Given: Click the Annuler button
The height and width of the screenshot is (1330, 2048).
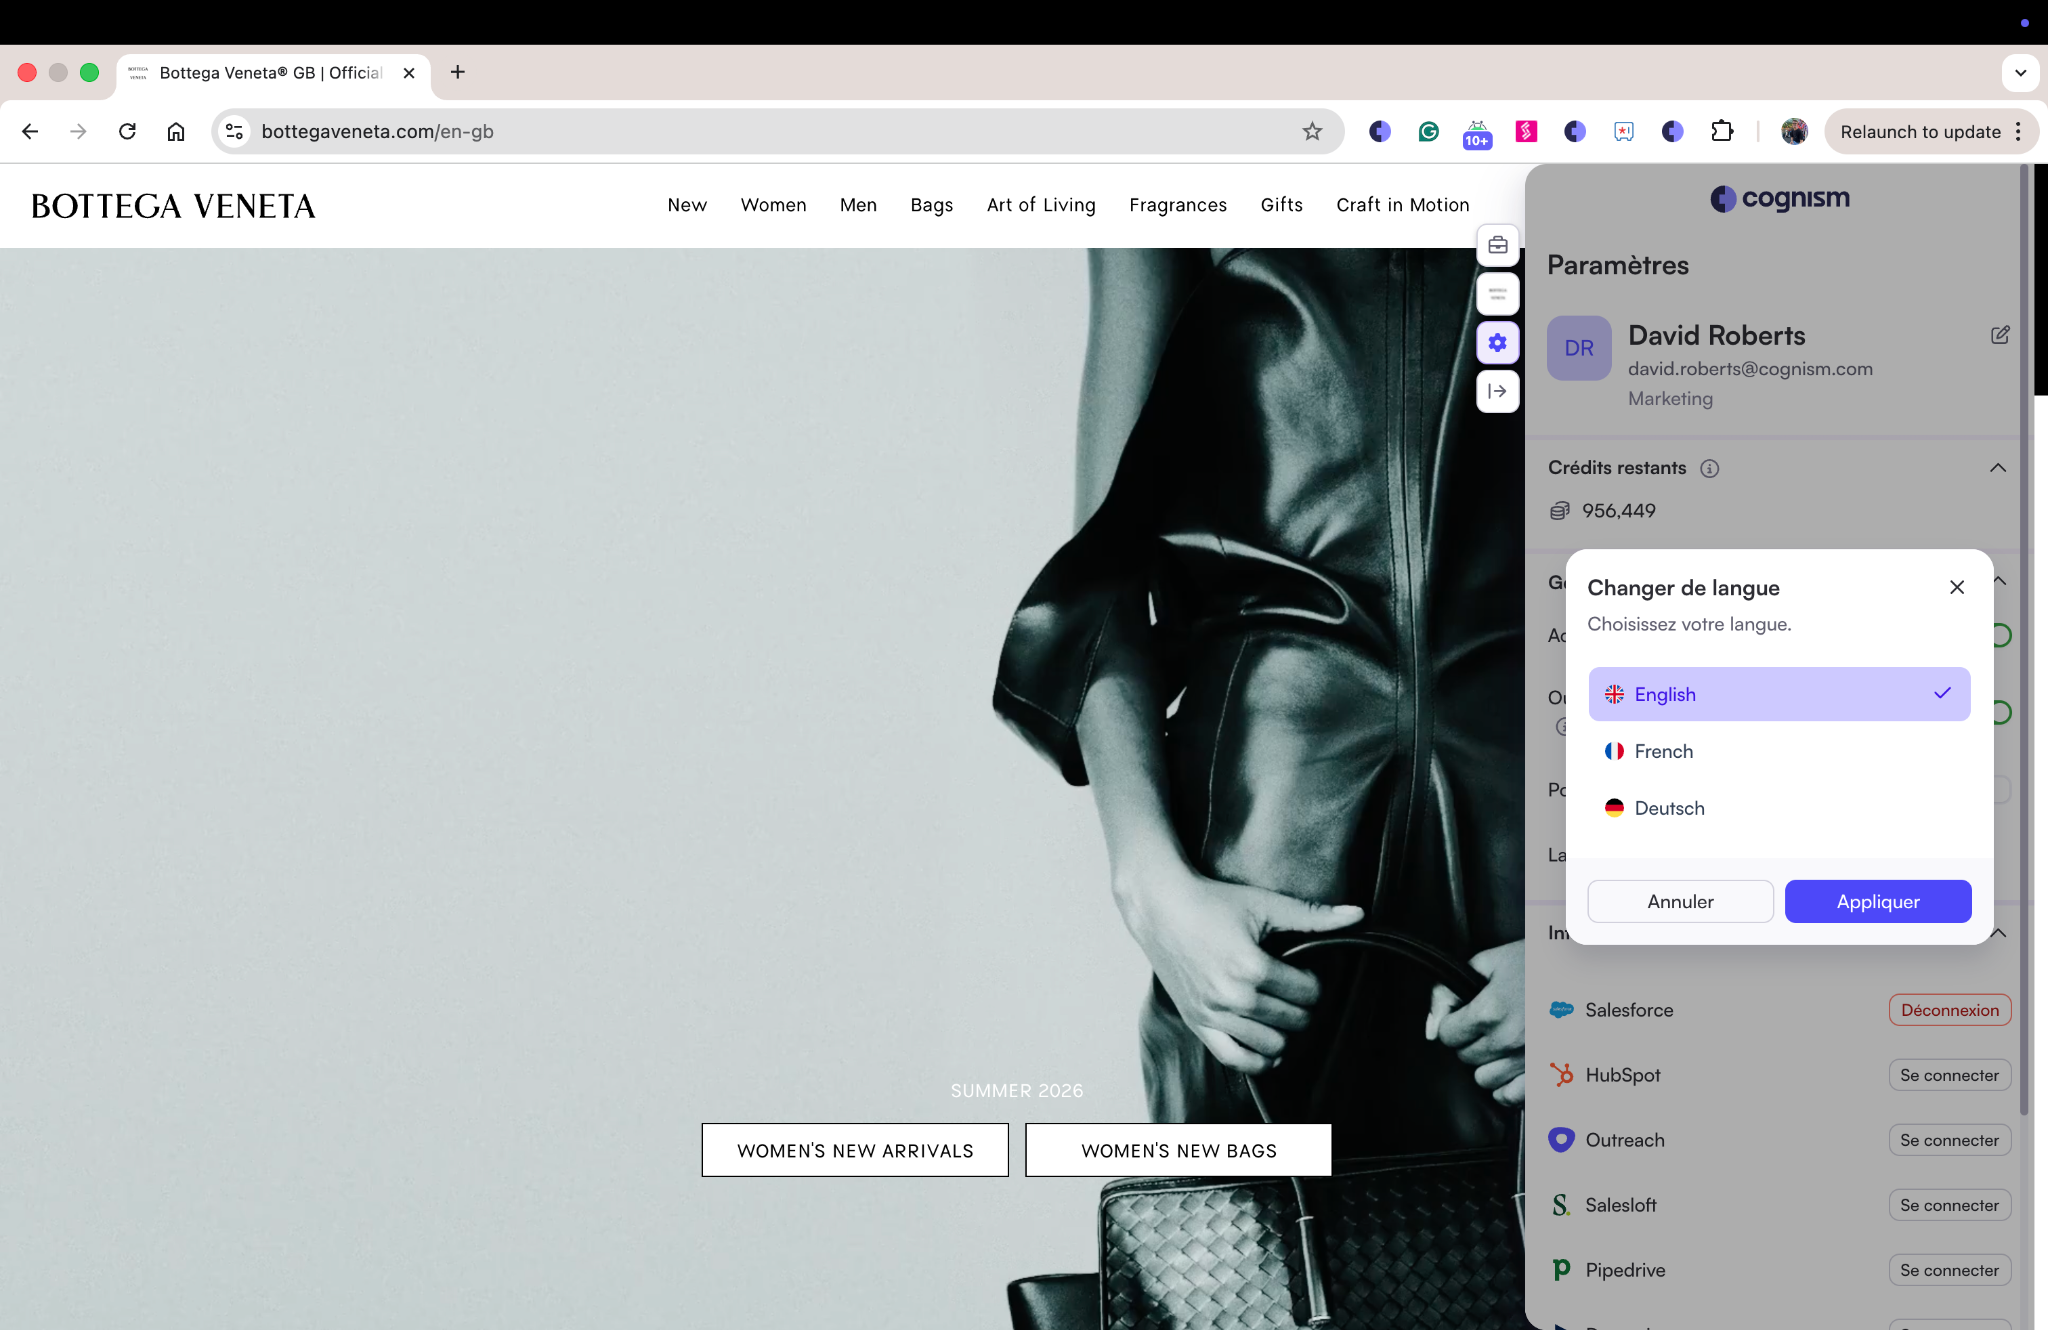Looking at the screenshot, I should click(x=1679, y=901).
